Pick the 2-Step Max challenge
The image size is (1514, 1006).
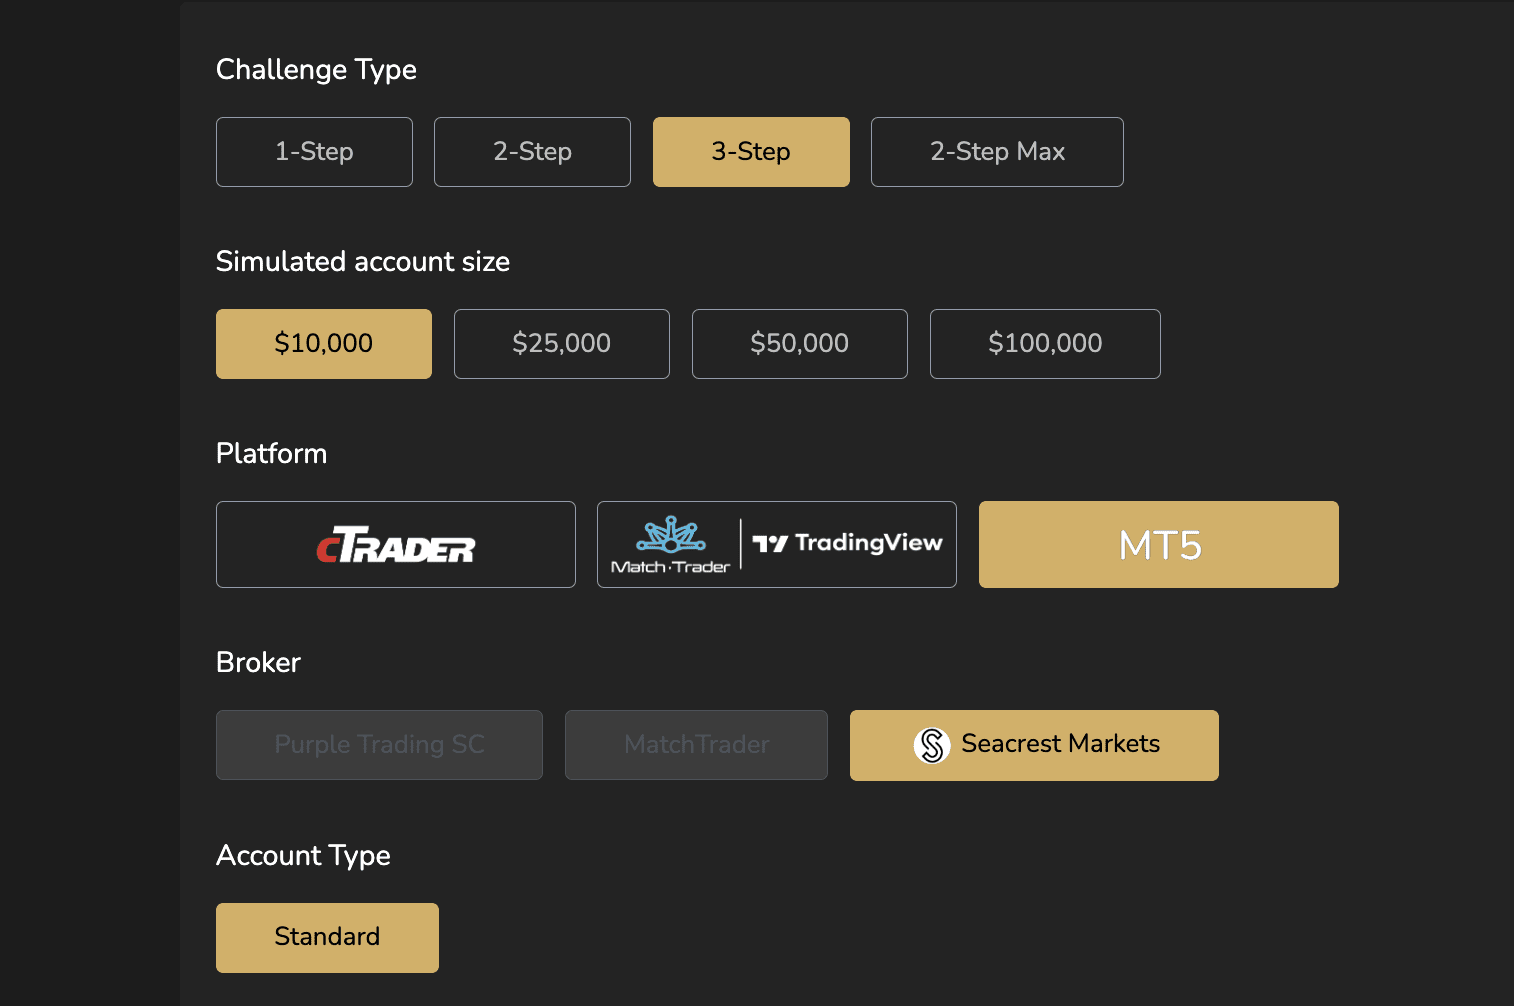(997, 152)
